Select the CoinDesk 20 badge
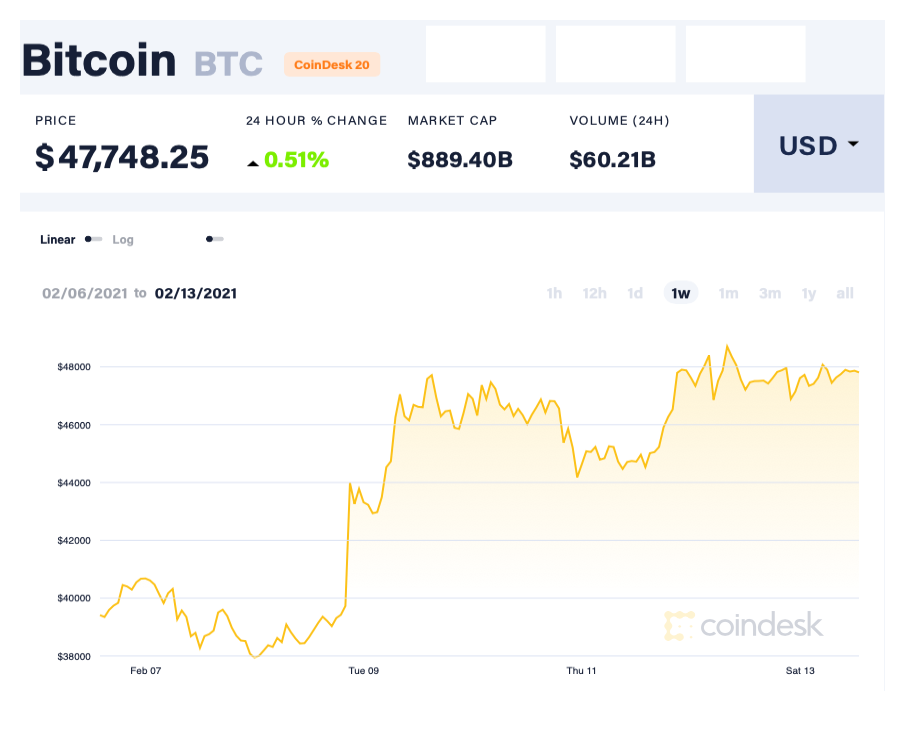905x751 pixels. coord(331,64)
